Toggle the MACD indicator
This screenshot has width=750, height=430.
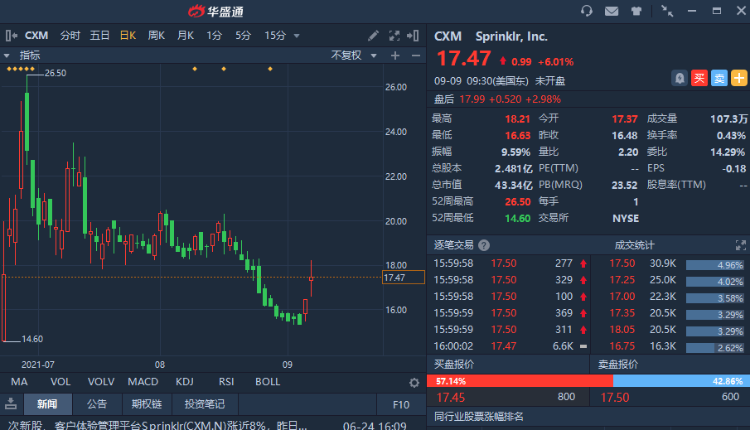click(143, 382)
